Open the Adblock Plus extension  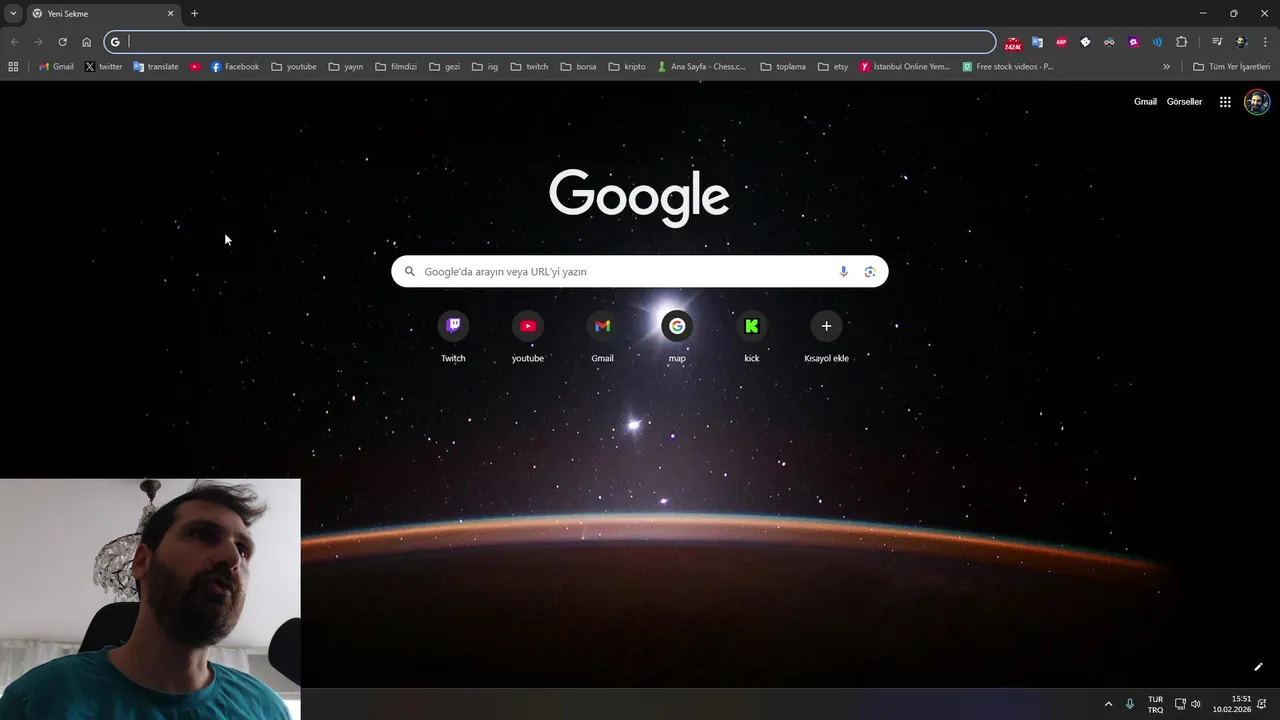[x=1061, y=42]
